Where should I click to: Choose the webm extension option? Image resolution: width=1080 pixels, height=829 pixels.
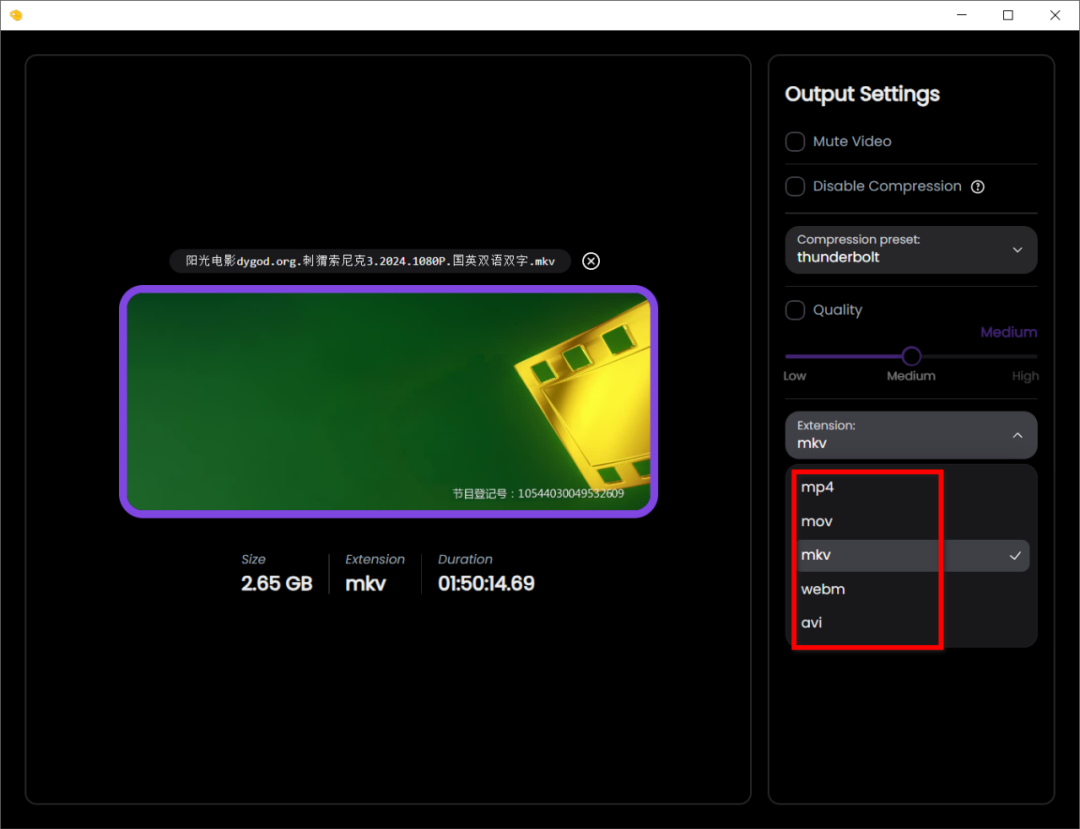[822, 589]
